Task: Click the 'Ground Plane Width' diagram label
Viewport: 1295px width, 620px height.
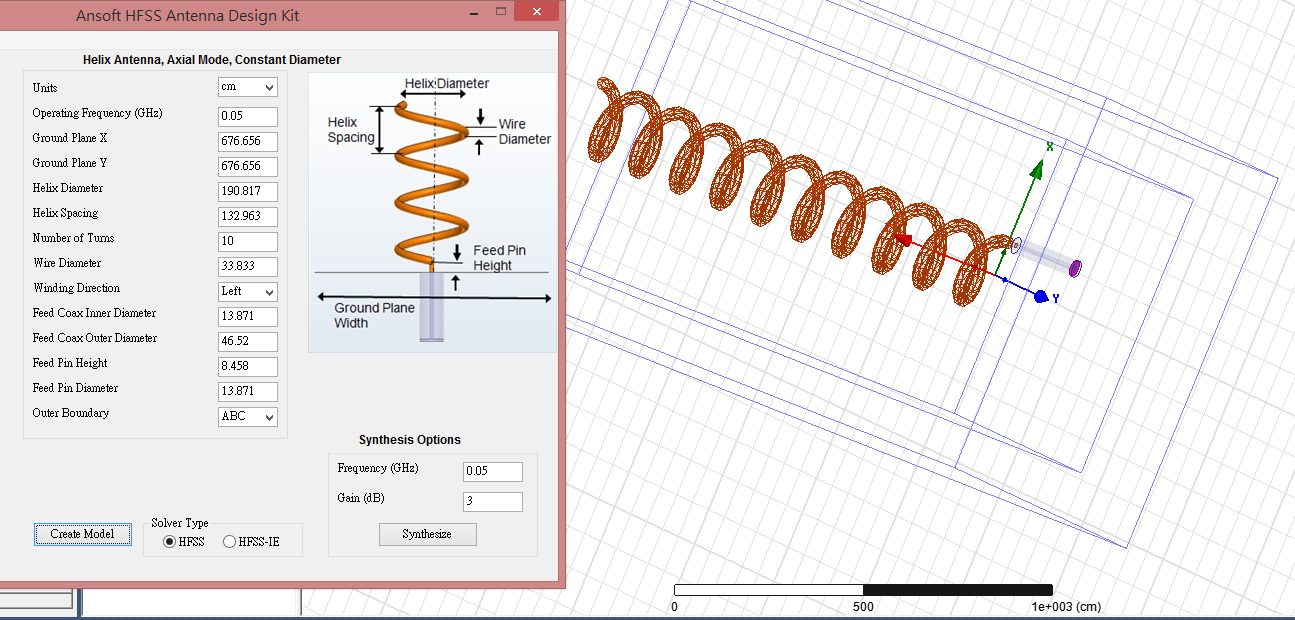Action: tap(374, 315)
